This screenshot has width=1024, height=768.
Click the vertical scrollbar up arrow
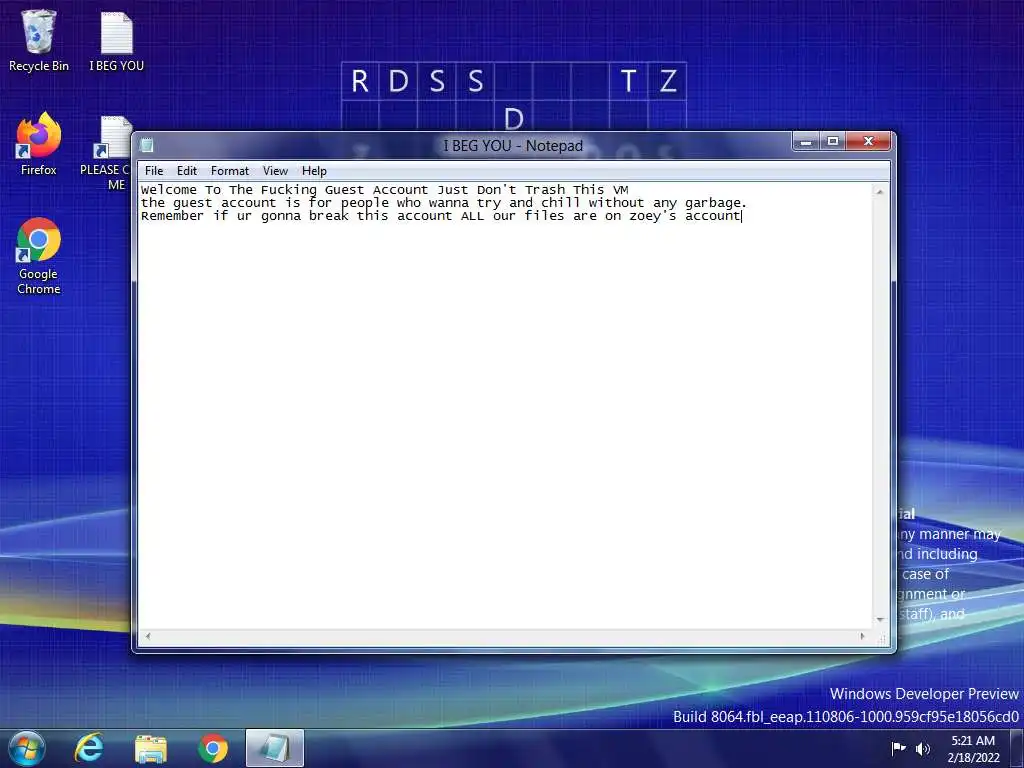[880, 192]
